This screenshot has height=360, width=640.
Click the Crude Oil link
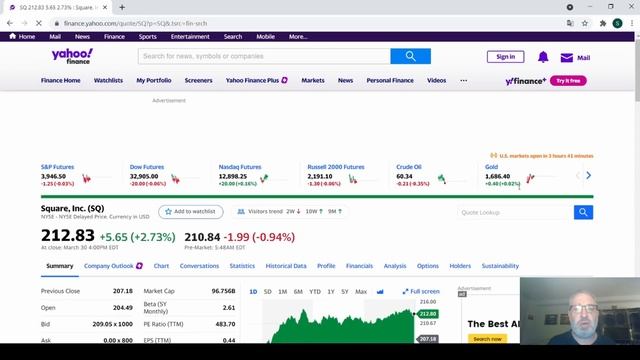(409, 167)
